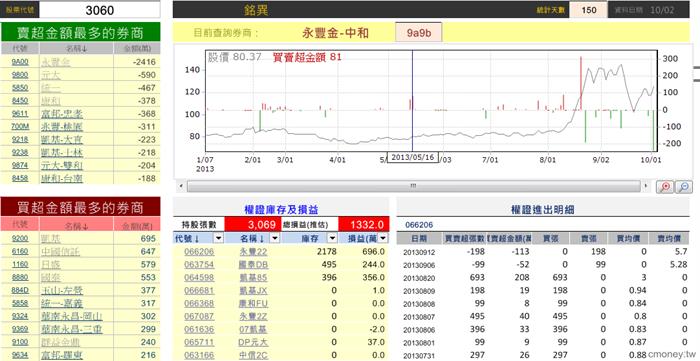This screenshot has height=361, width=700.
Task: Open warrant code 064598 link
Action: [199, 278]
